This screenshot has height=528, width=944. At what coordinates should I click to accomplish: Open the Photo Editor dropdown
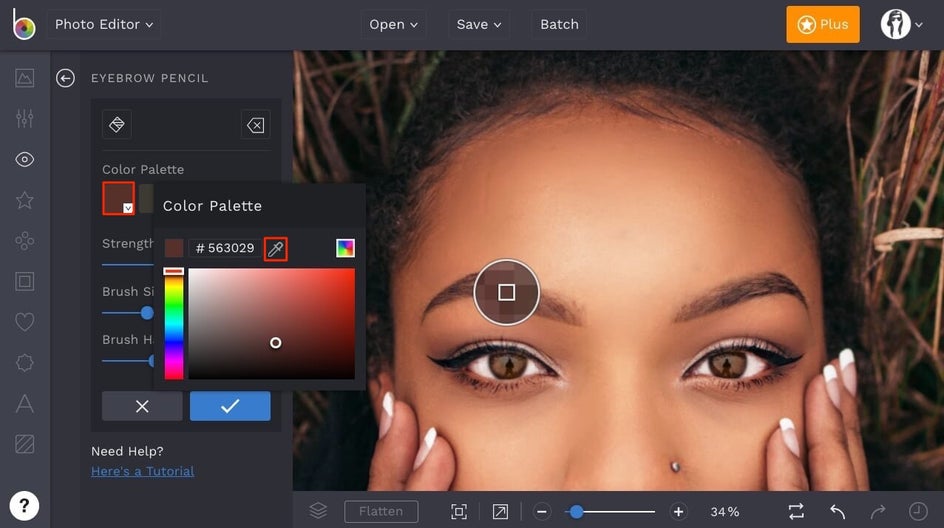(104, 25)
